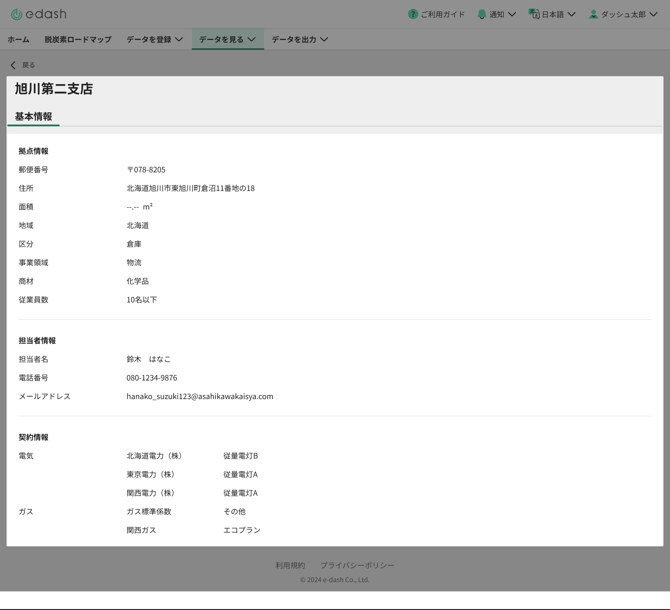This screenshot has width=670, height=610.
Task: Click the user profile icon
Action: (x=593, y=14)
